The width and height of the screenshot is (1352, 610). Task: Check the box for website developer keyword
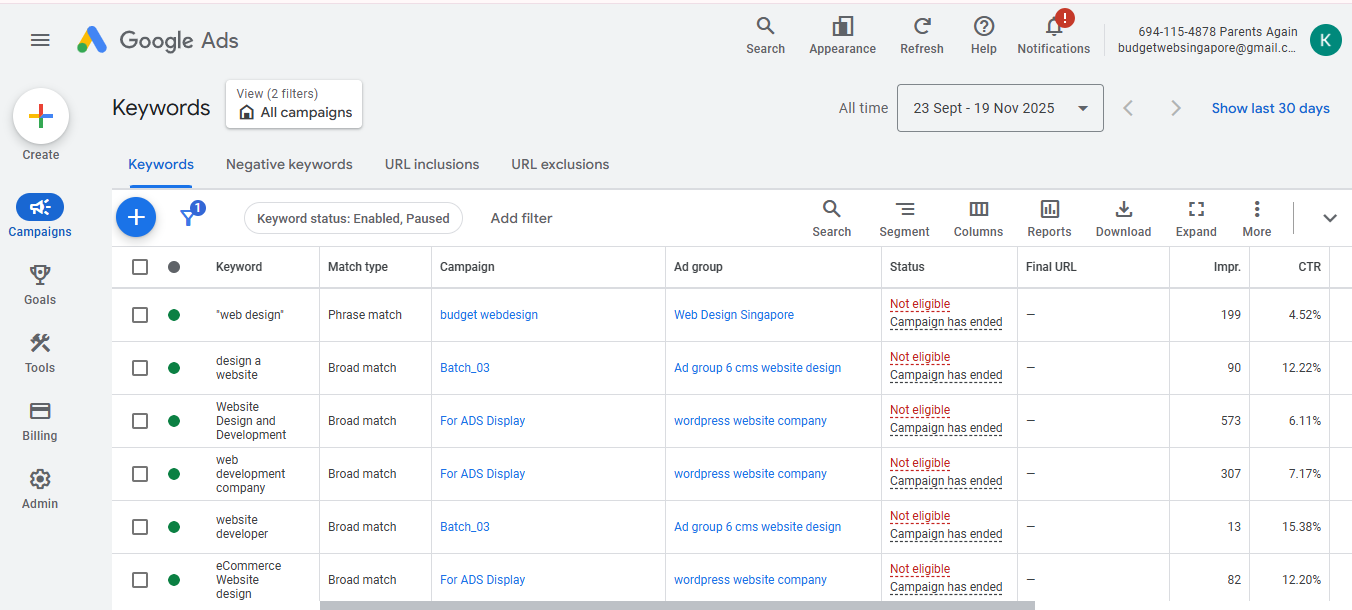(x=140, y=527)
